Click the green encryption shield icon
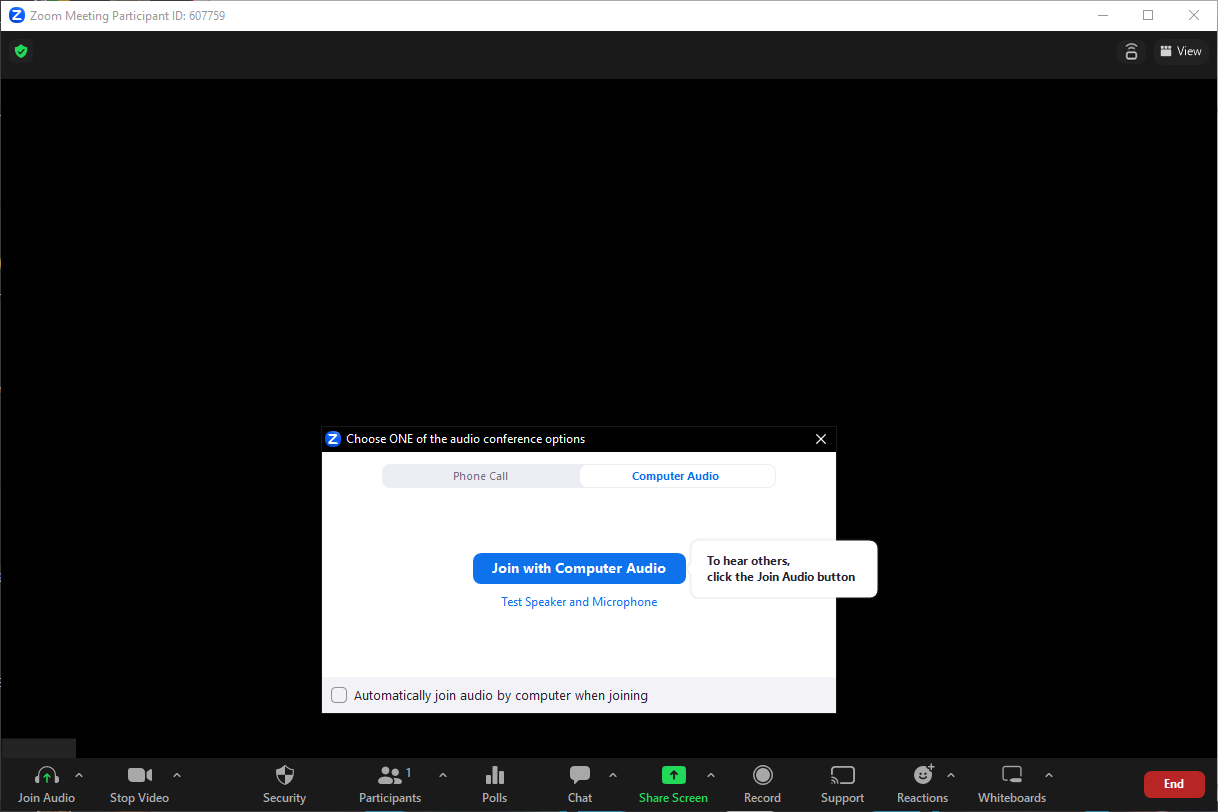Viewport: 1218px width, 812px height. 21,51
